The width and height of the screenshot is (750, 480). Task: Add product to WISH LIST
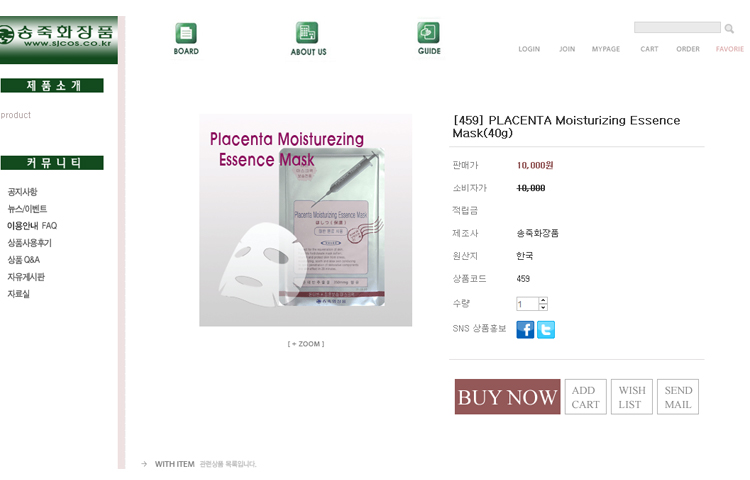(x=631, y=397)
